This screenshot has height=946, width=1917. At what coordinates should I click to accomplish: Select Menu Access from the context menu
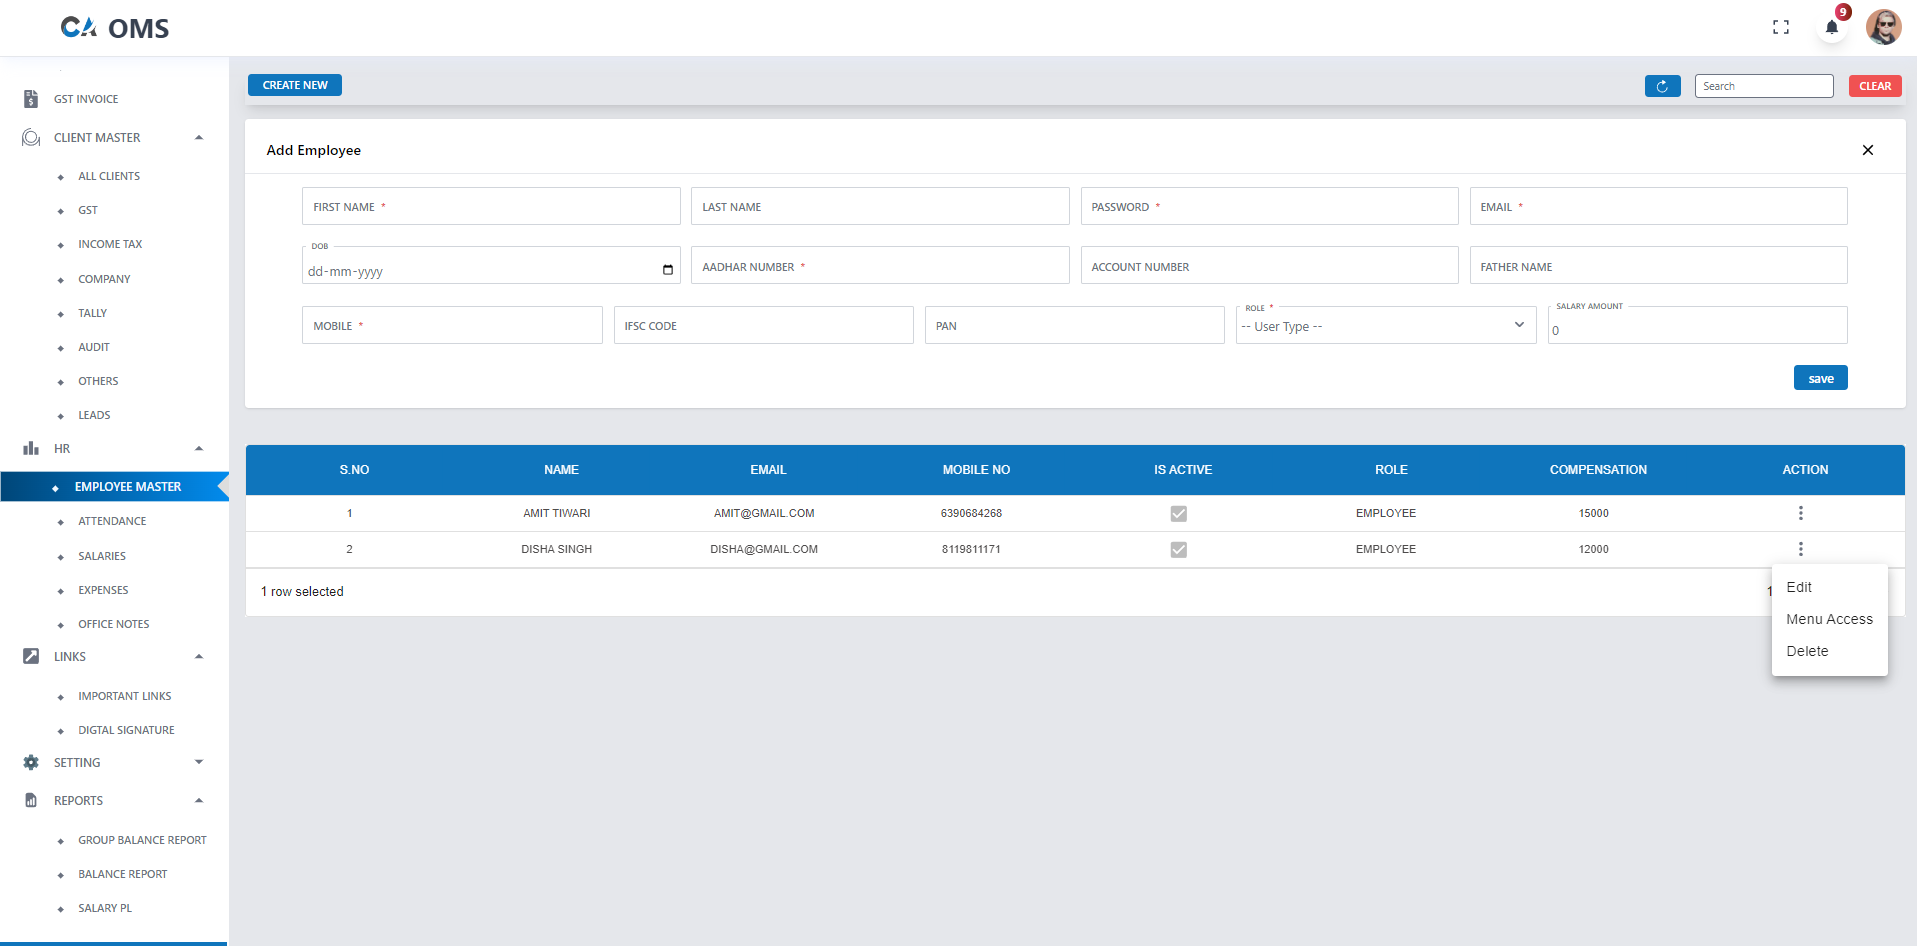click(x=1829, y=619)
